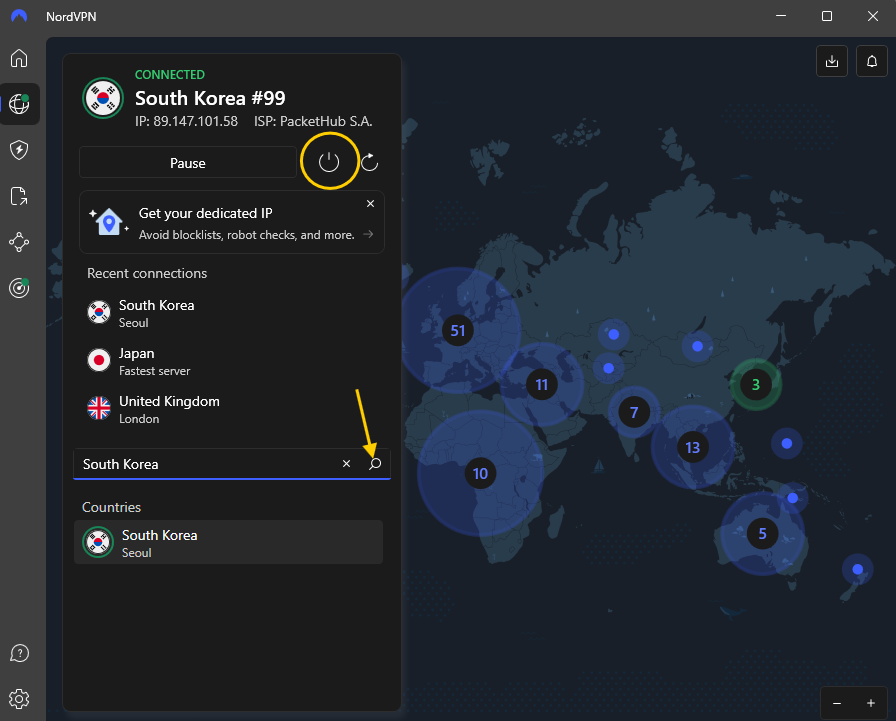Click the South Korea #99 server title
This screenshot has height=721, width=896.
pos(210,98)
